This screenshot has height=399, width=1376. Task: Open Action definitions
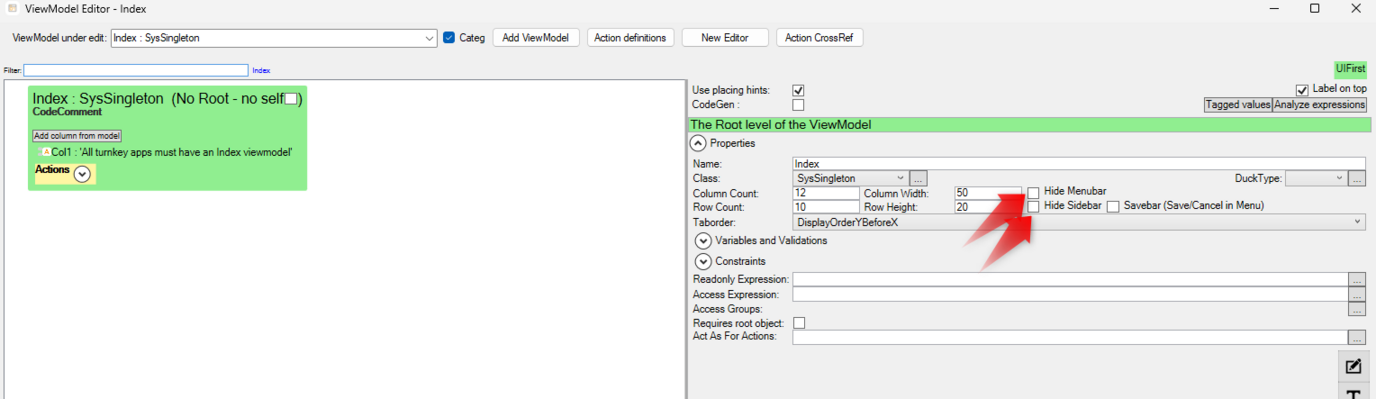630,38
